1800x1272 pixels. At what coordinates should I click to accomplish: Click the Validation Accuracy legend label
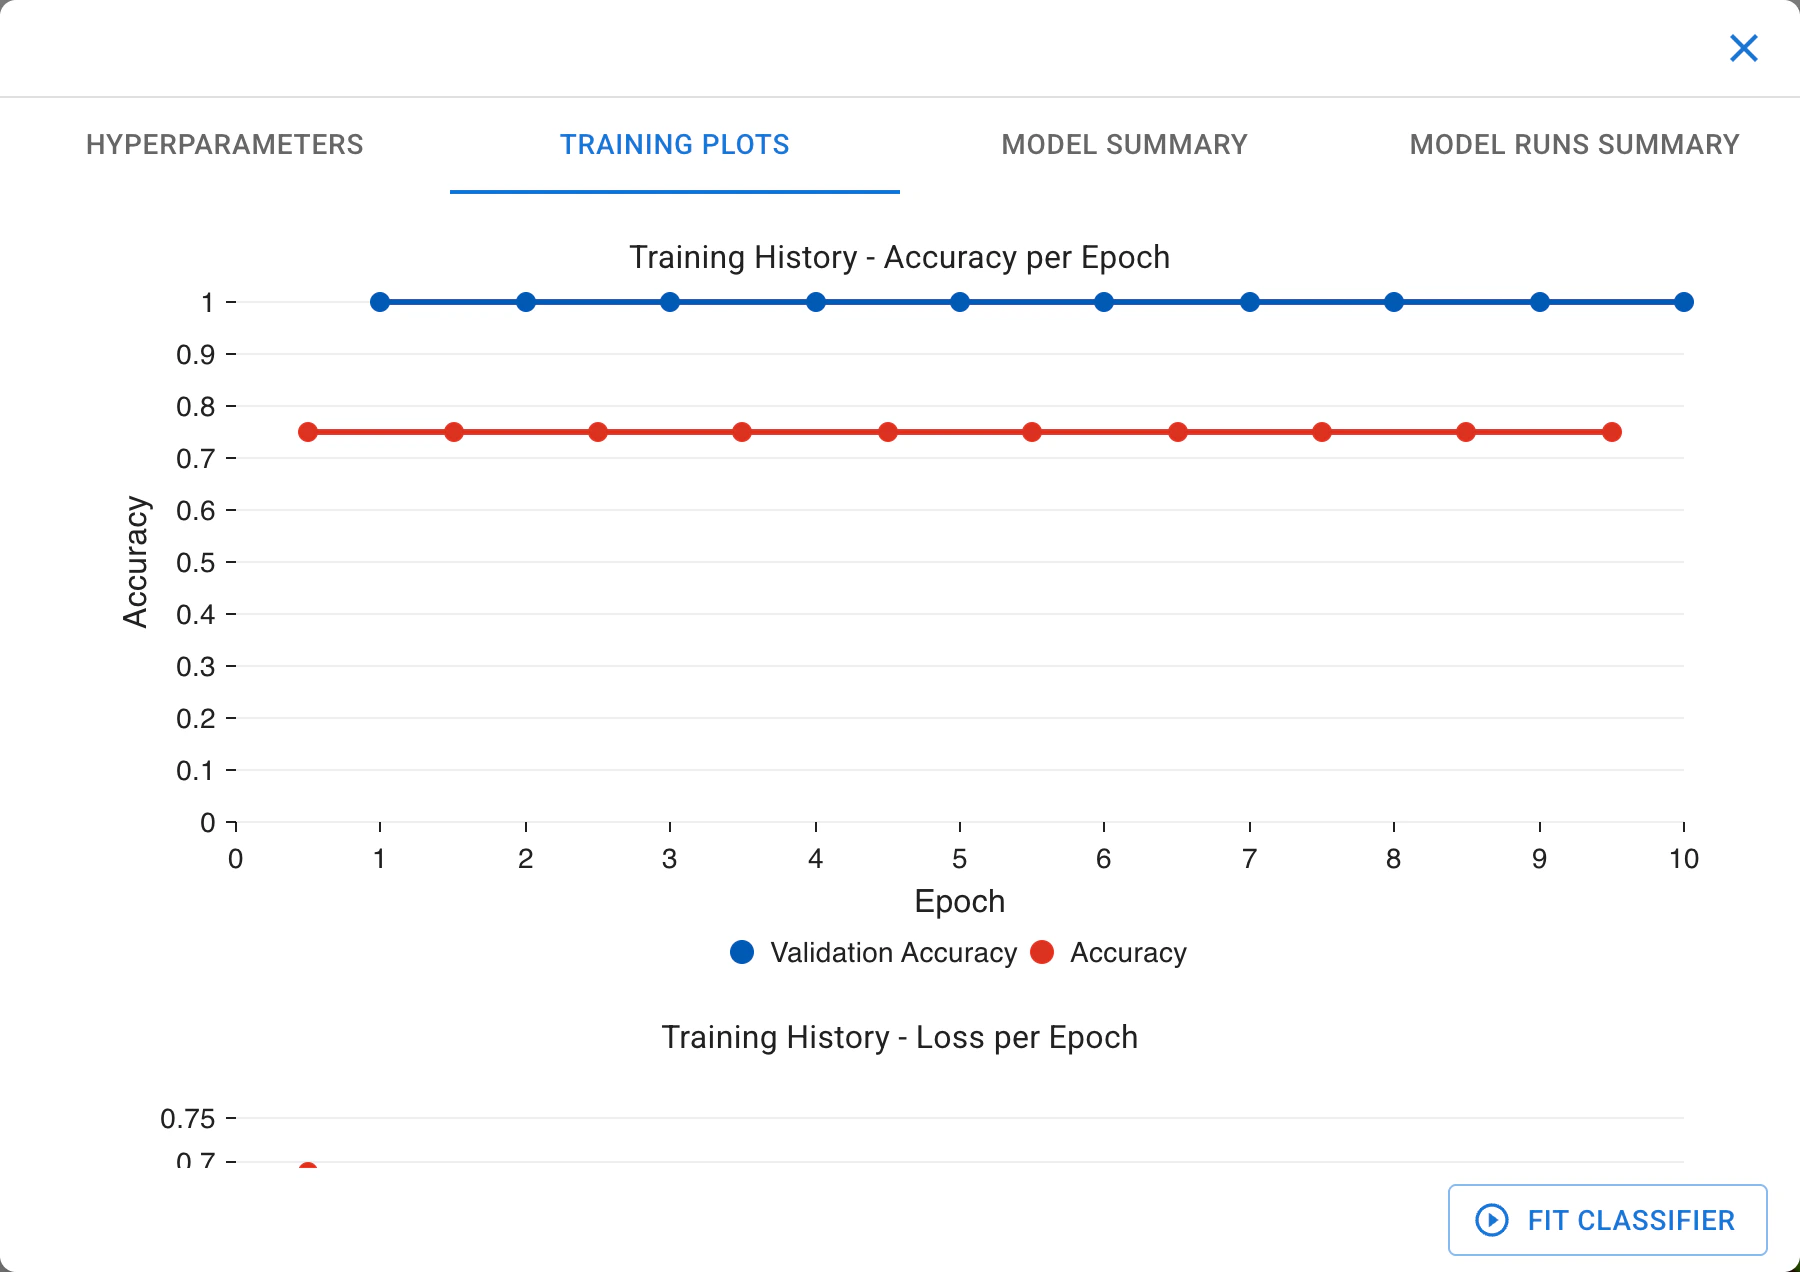893,953
